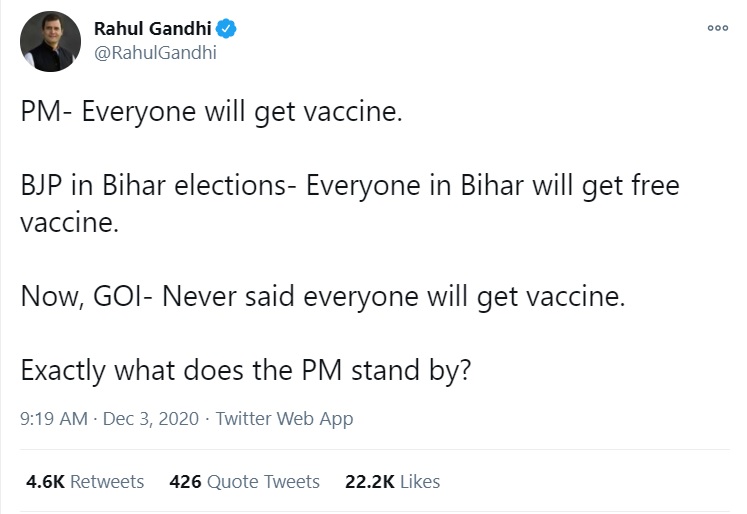Open the @RahulGandhi handle link

pyautogui.click(x=154, y=53)
